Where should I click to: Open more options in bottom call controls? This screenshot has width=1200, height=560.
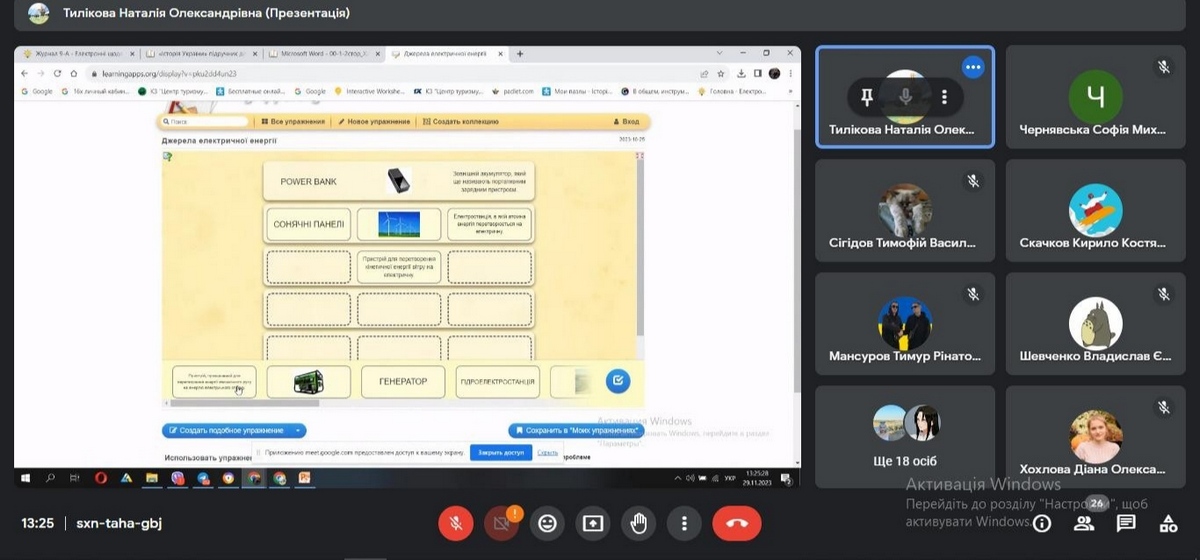(684, 523)
